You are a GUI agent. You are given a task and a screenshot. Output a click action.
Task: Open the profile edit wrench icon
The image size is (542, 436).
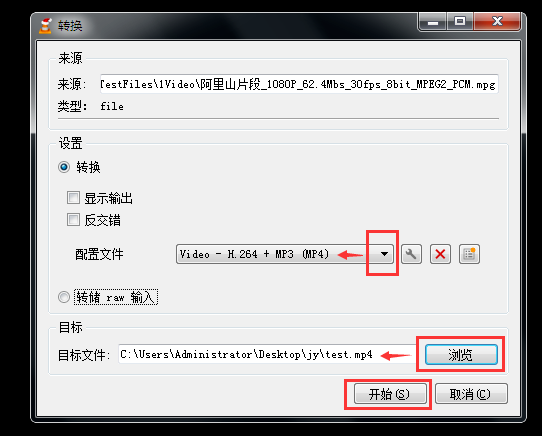(411, 254)
